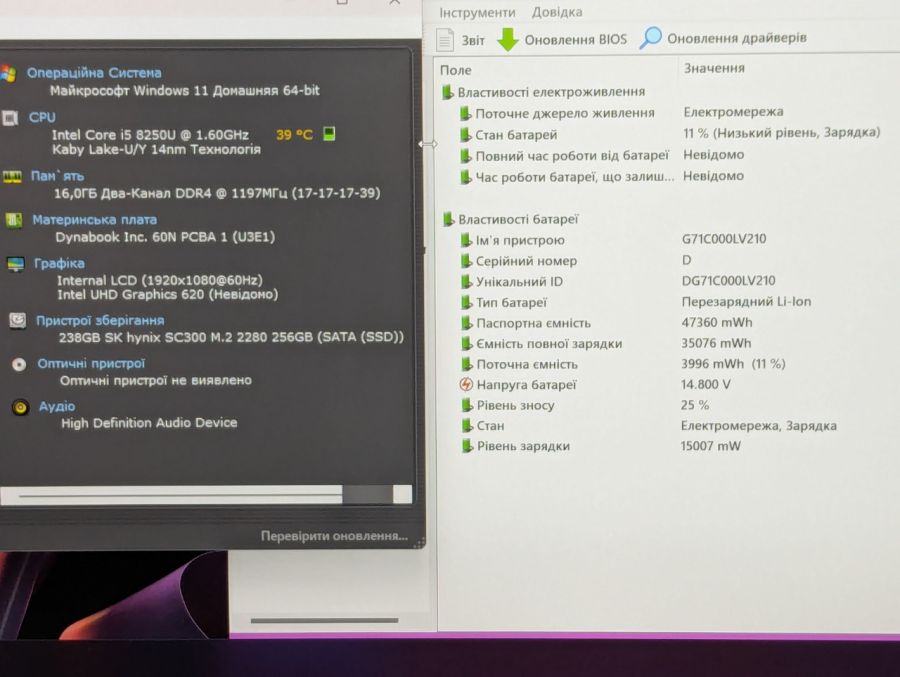Click the CPU chip icon

coord(10,118)
